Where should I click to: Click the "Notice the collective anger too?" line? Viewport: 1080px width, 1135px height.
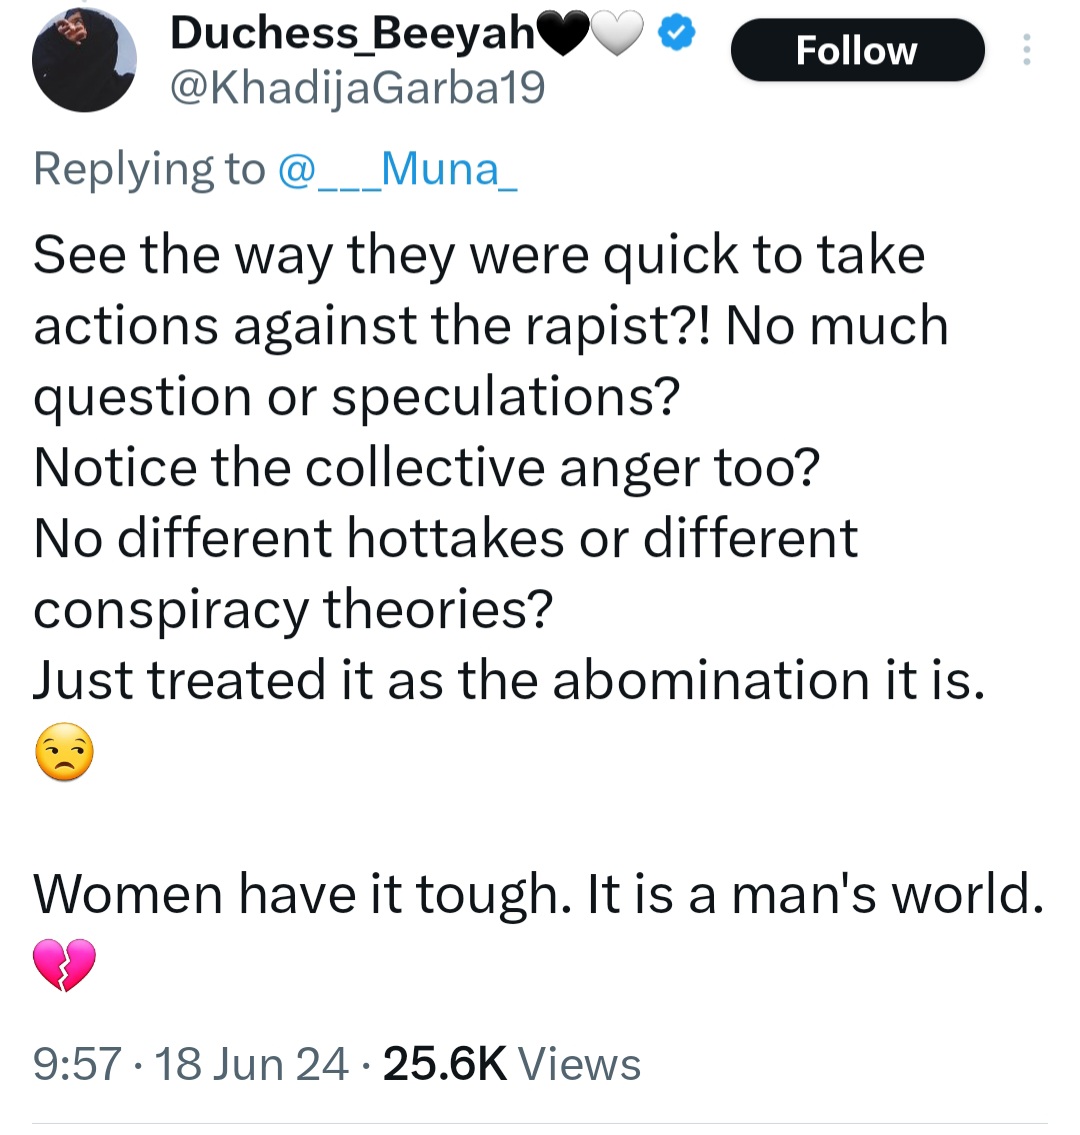click(427, 468)
